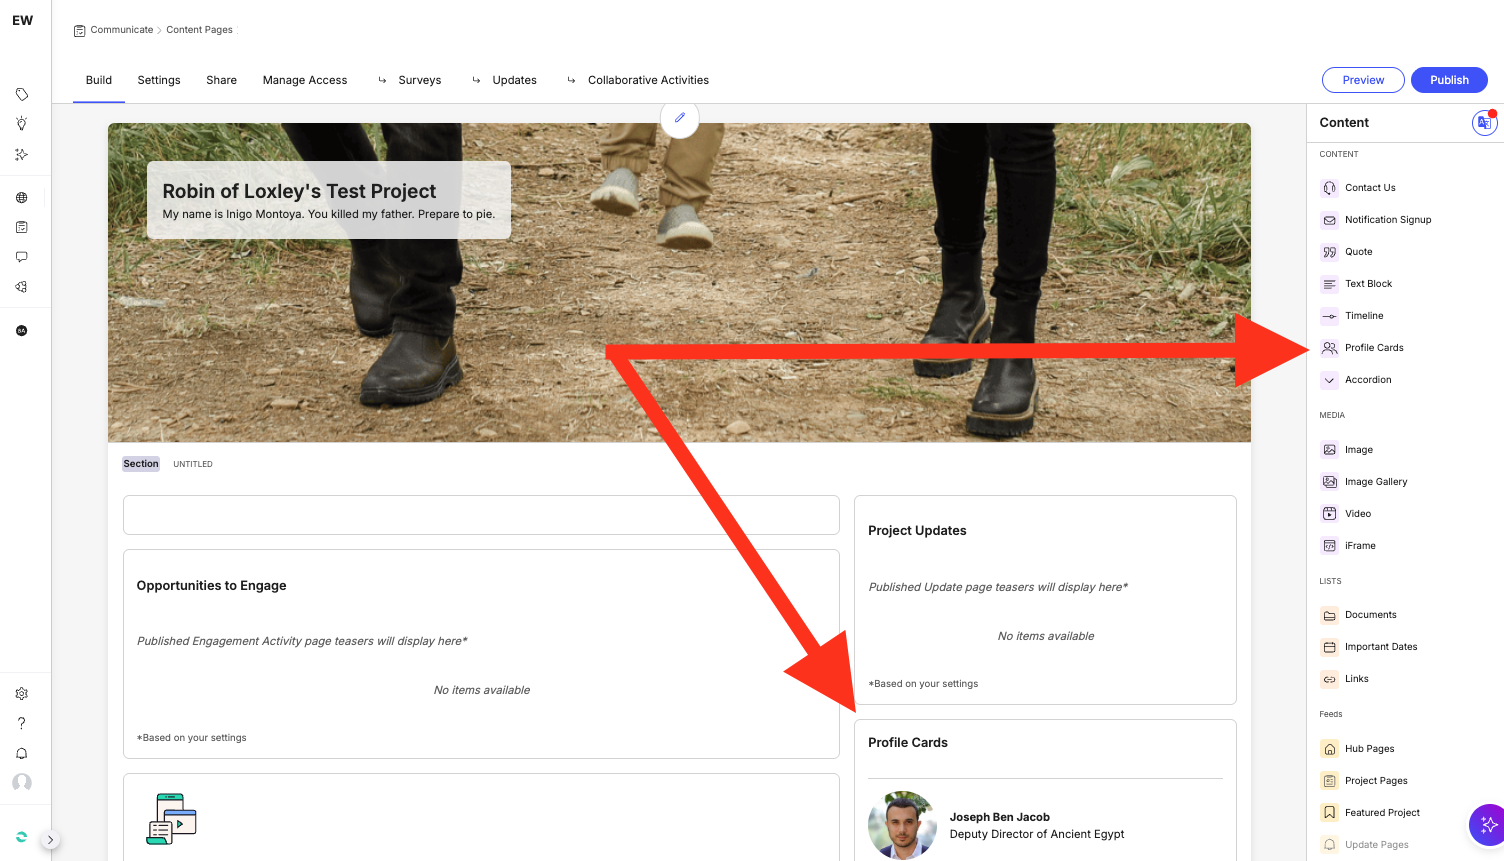Click the Communicate breadcrumb link
1504x861 pixels.
pos(121,30)
